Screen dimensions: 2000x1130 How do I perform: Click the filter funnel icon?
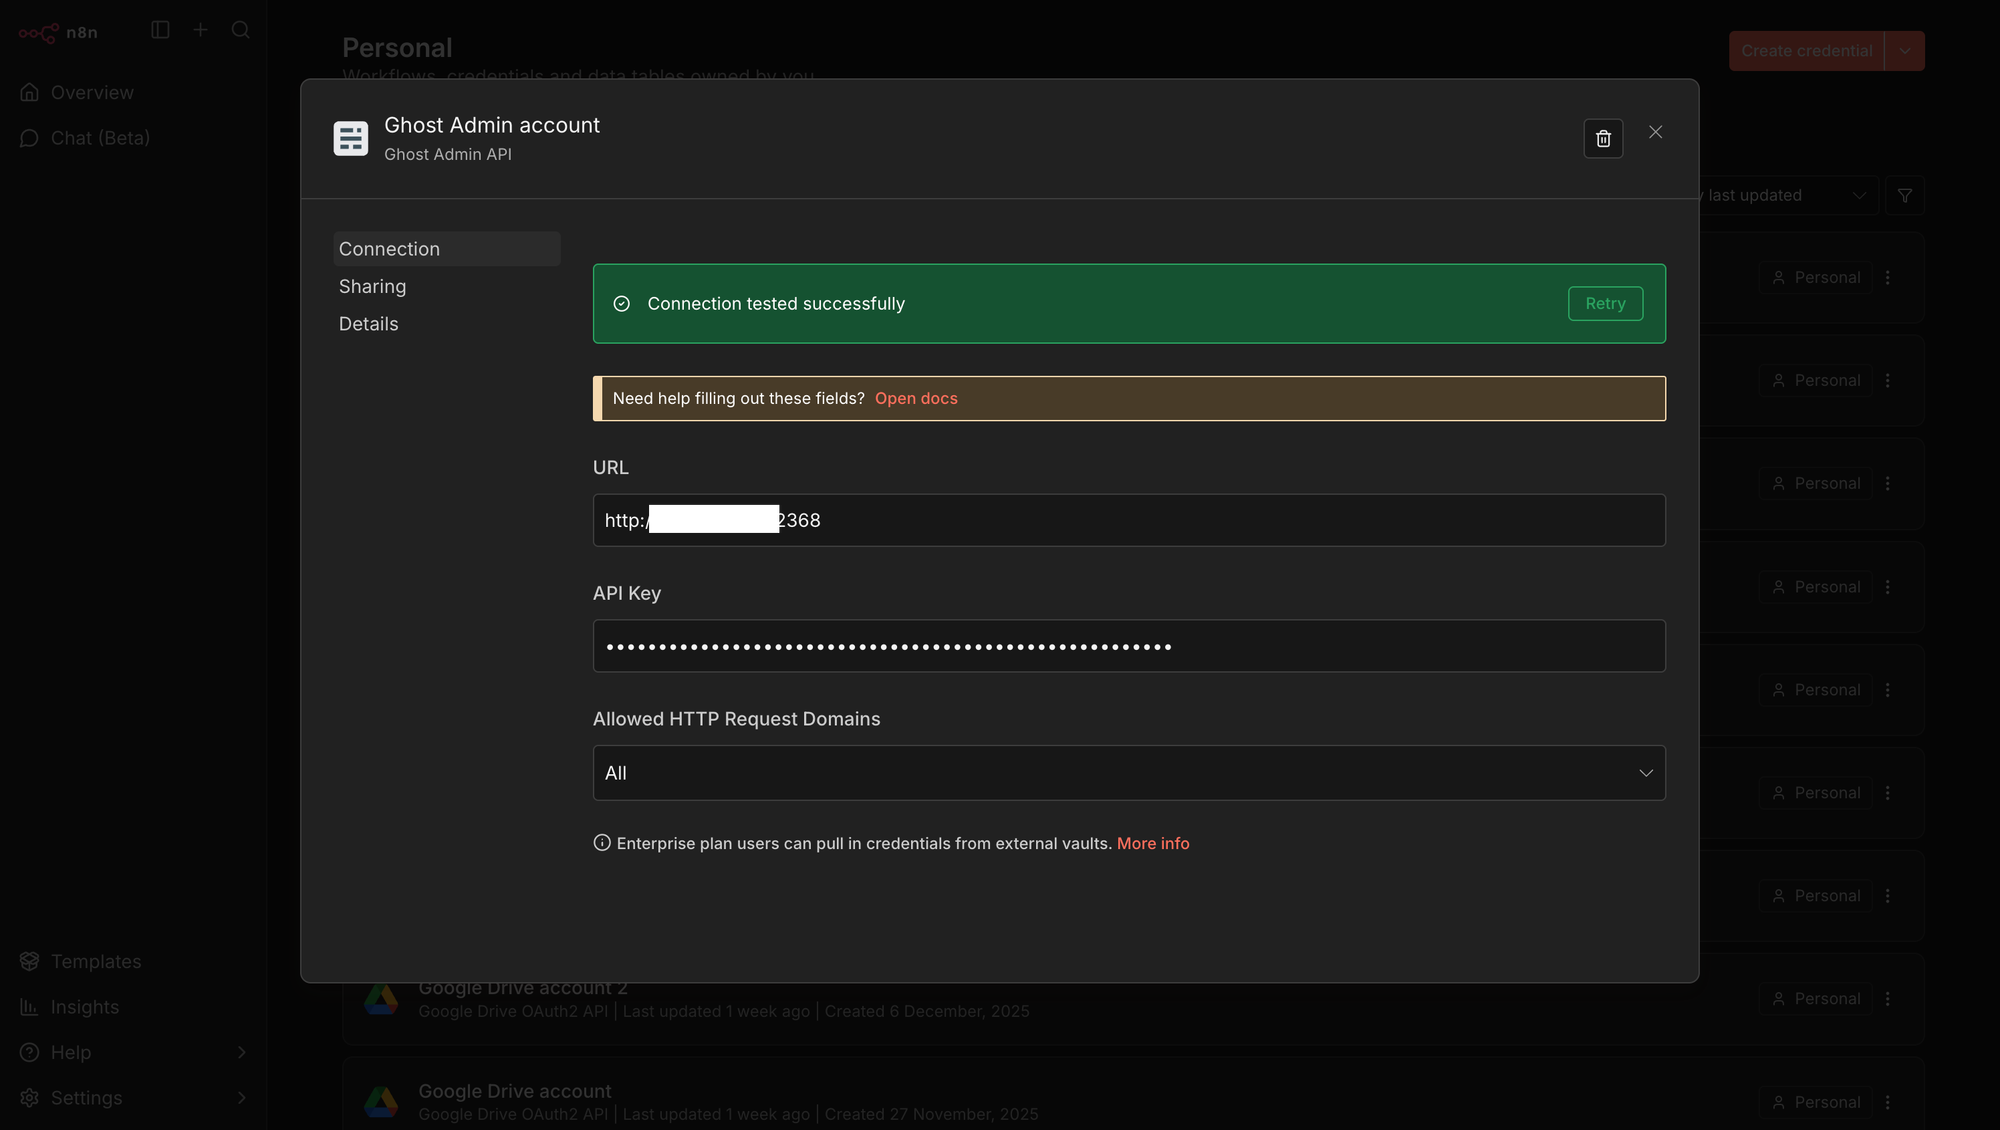pos(1904,196)
